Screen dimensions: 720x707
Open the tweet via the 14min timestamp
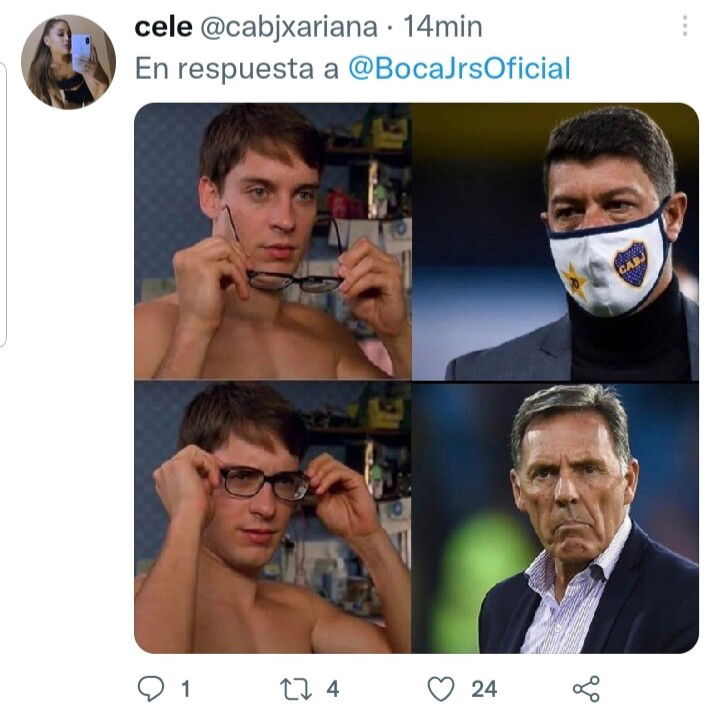[443, 26]
